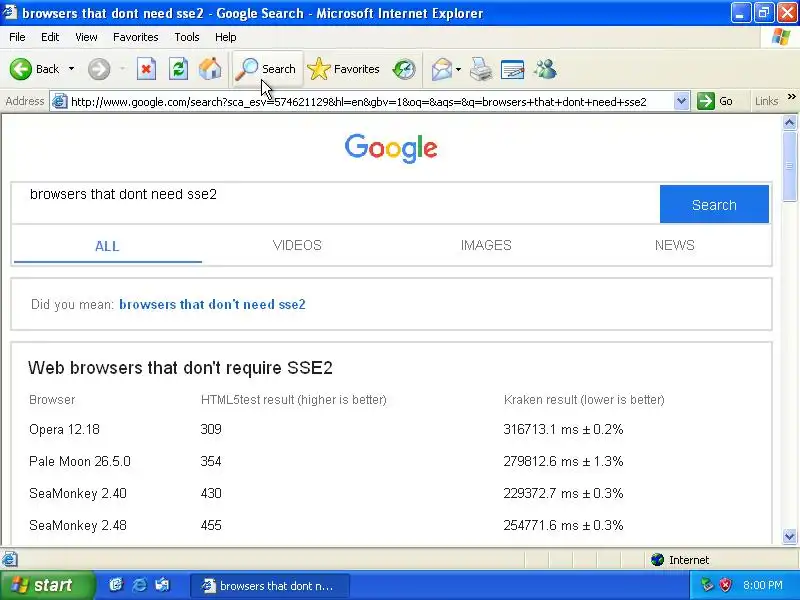The image size is (800, 600).
Task: Switch to the NEWS tab
Action: (x=674, y=245)
